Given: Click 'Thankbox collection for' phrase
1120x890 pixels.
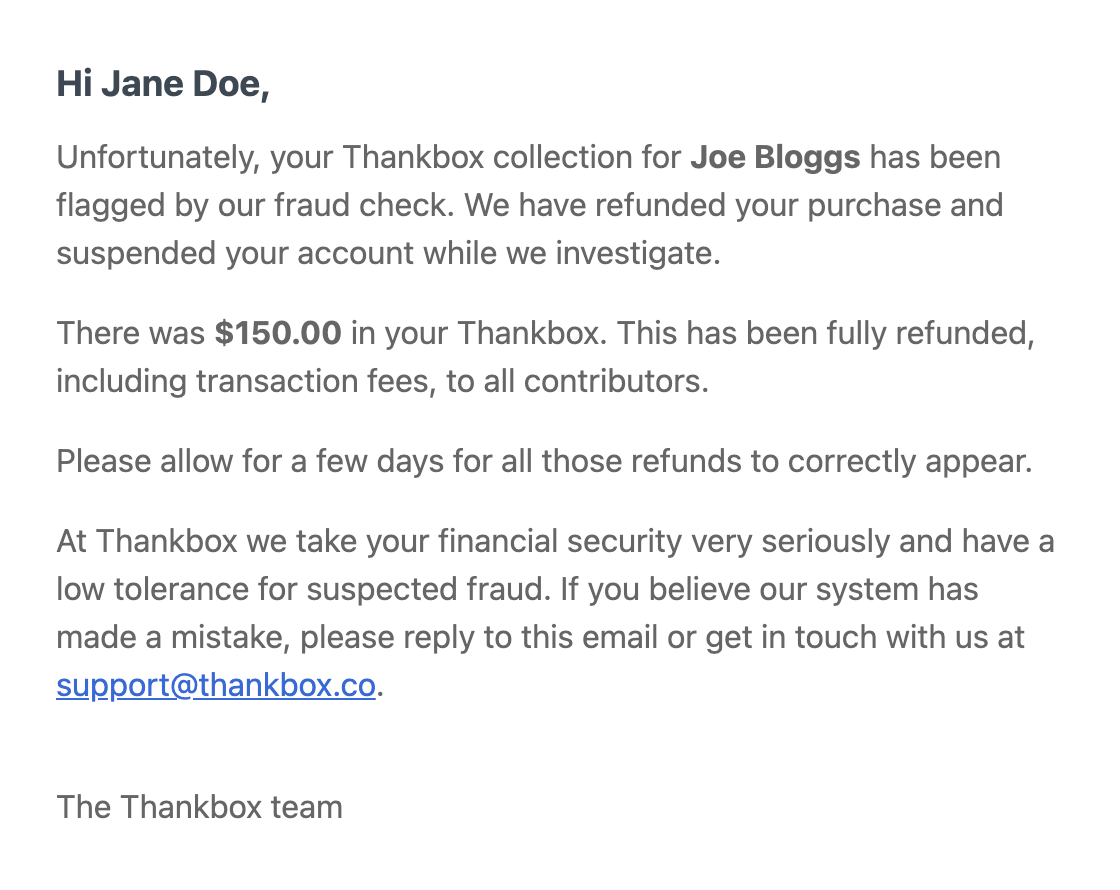Looking at the screenshot, I should click(512, 157).
